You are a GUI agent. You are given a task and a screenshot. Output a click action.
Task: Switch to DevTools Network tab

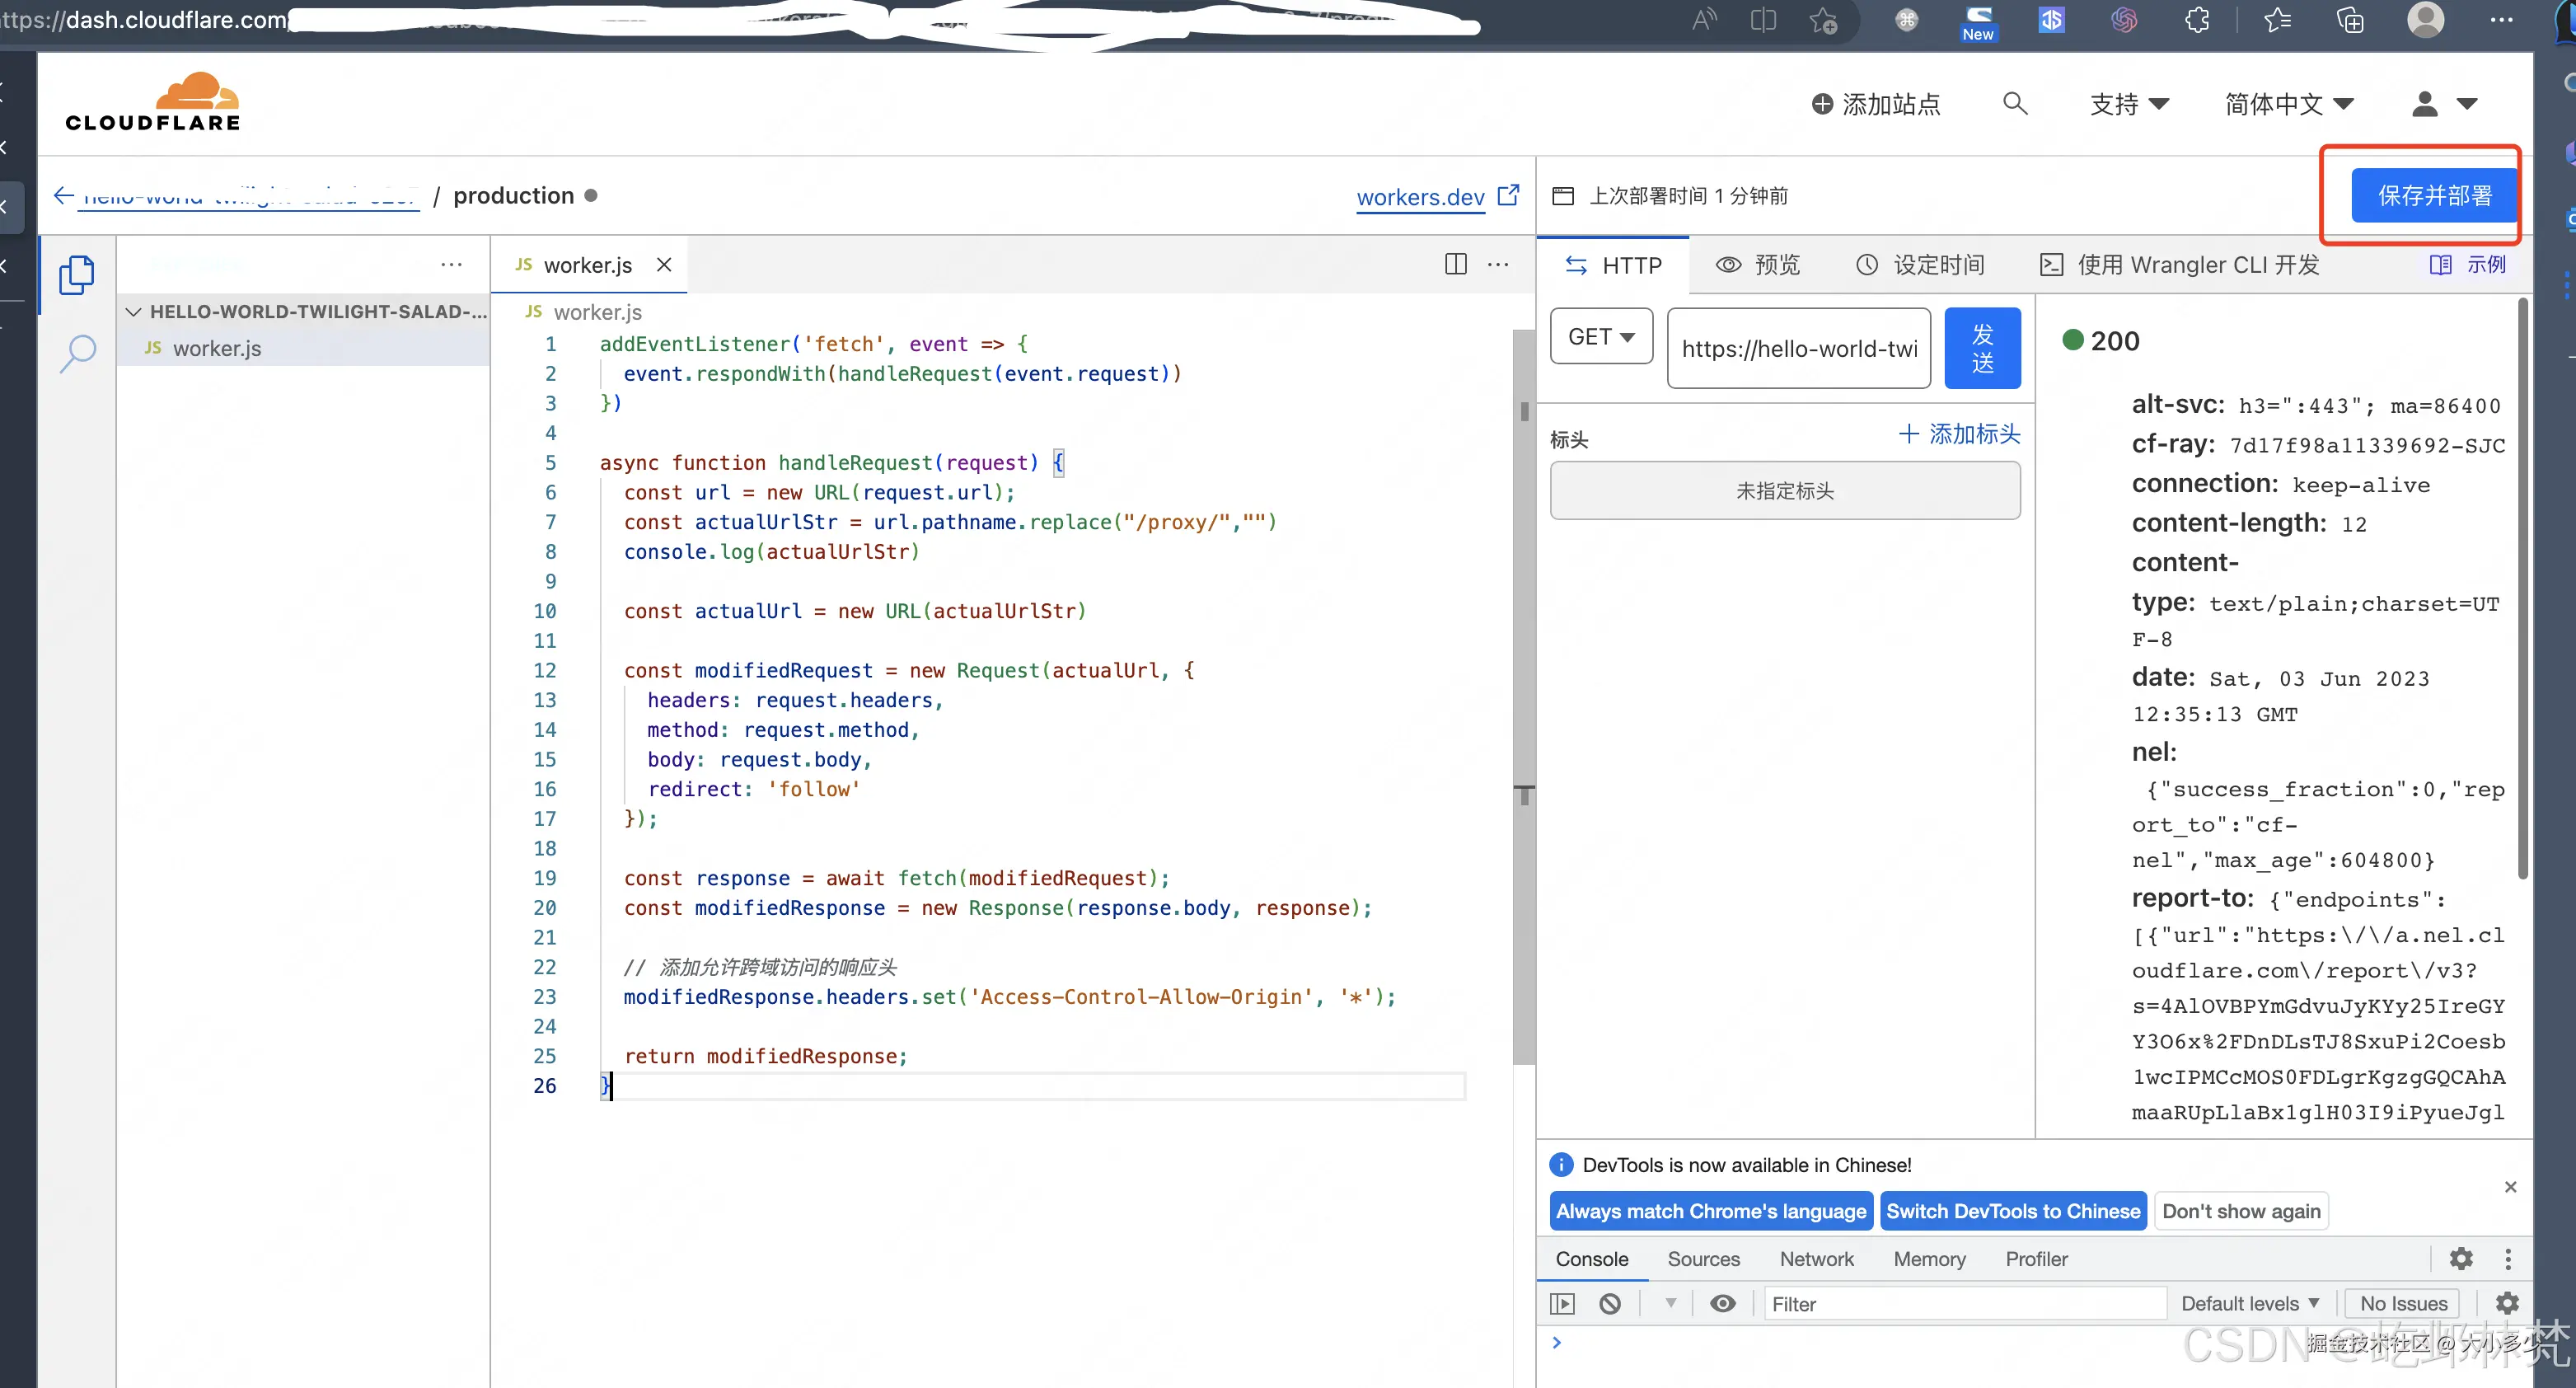tap(1815, 1259)
